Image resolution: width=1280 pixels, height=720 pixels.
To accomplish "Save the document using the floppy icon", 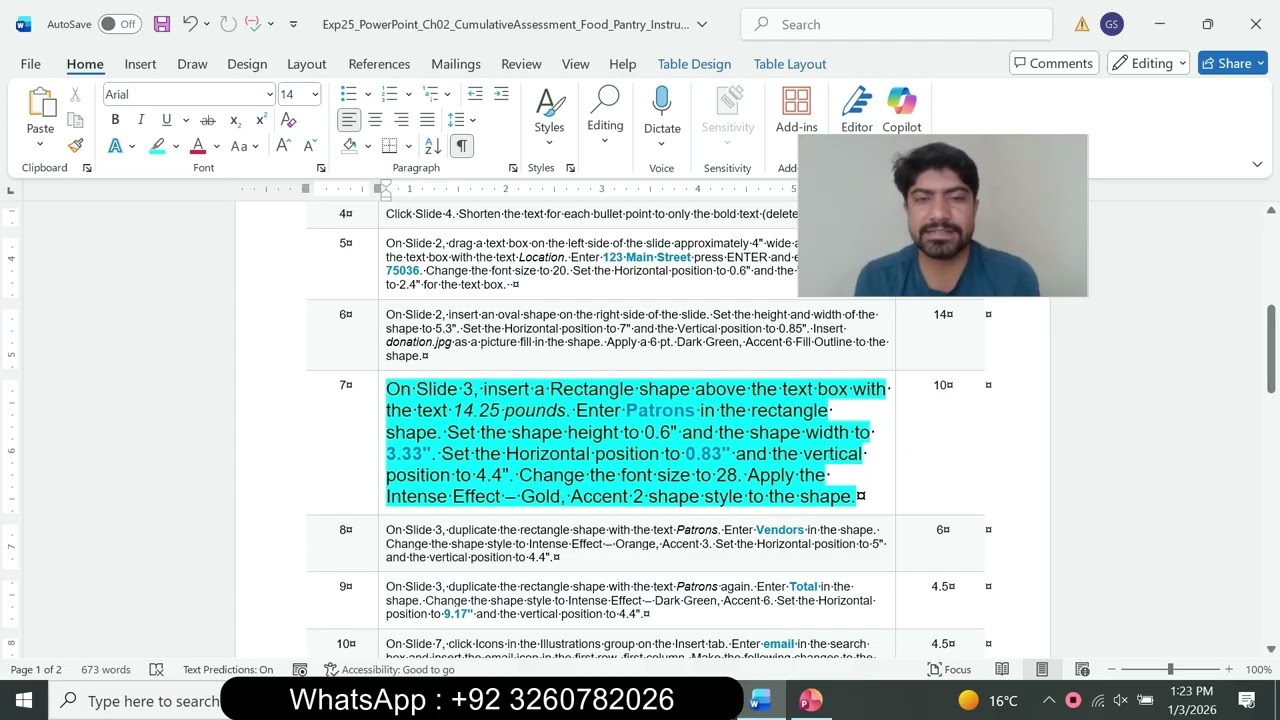I will click(162, 24).
